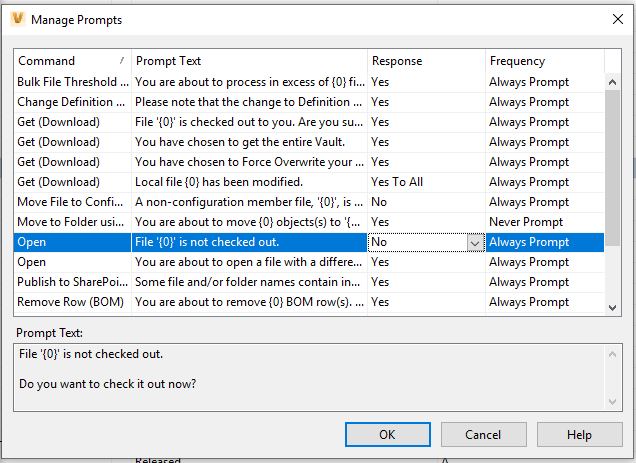Click the Prompt Text column header
This screenshot has height=463, width=636.
(249, 61)
